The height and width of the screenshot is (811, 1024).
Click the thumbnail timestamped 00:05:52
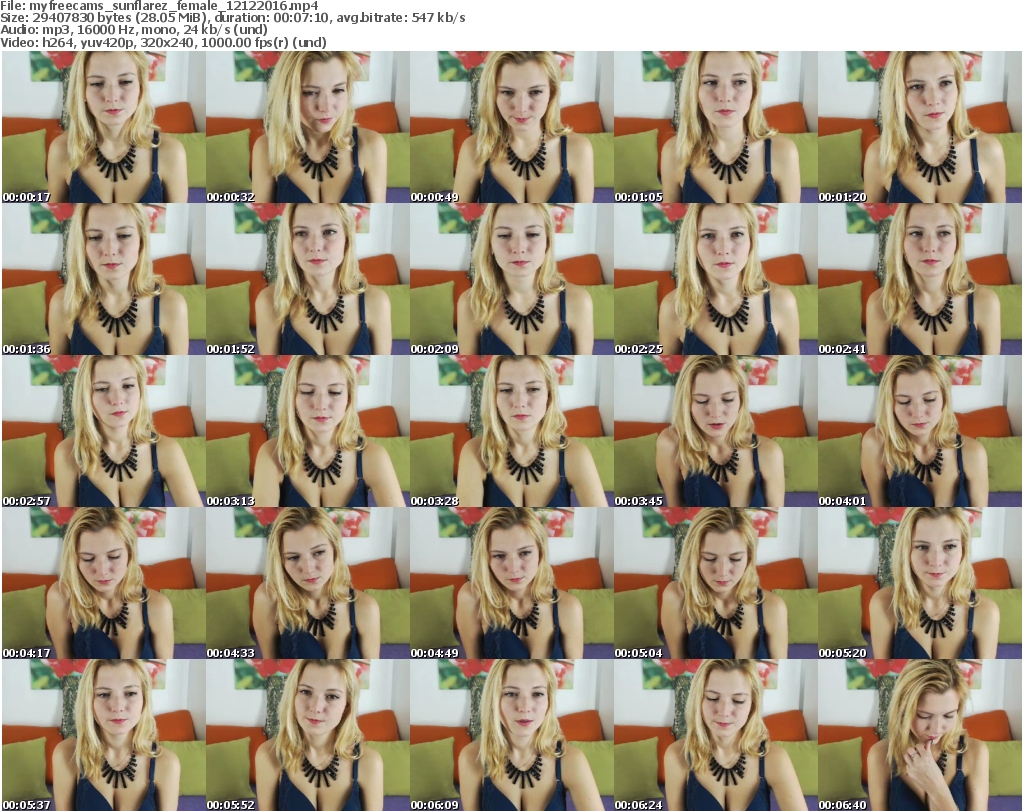(x=308, y=735)
